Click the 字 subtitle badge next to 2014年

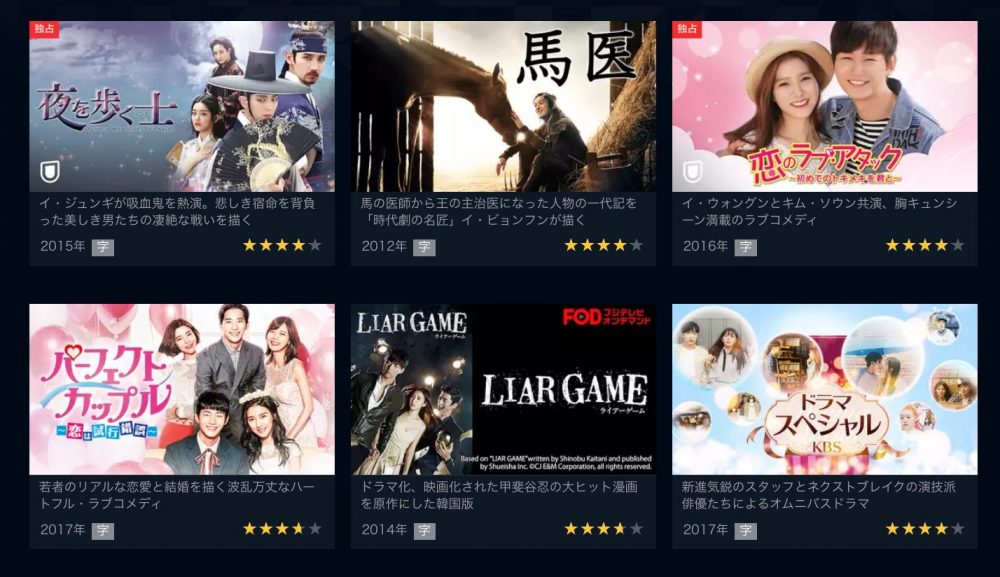click(x=424, y=530)
